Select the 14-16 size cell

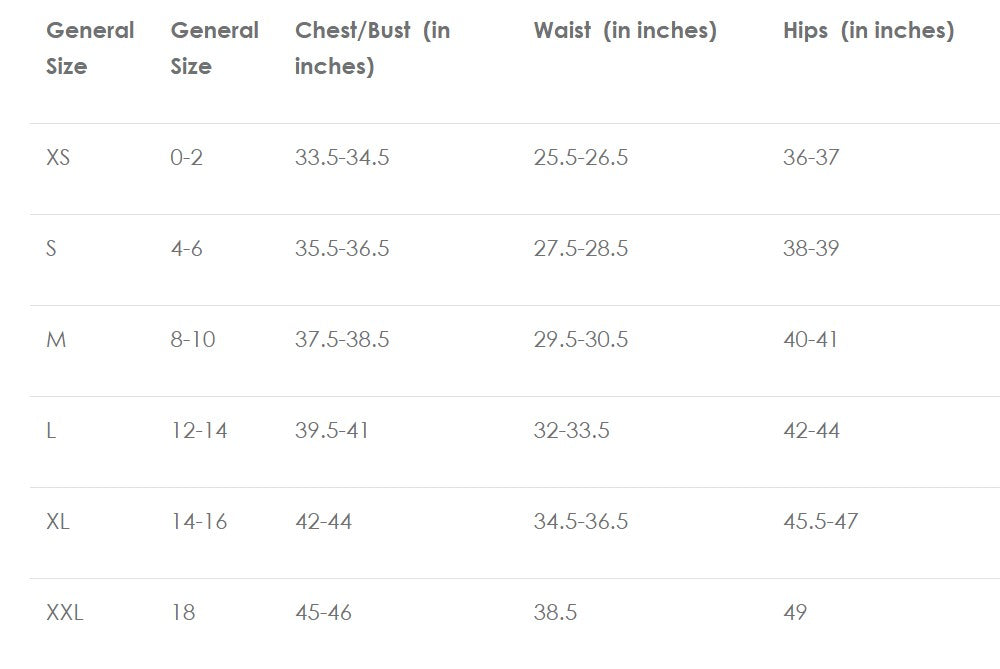(199, 521)
